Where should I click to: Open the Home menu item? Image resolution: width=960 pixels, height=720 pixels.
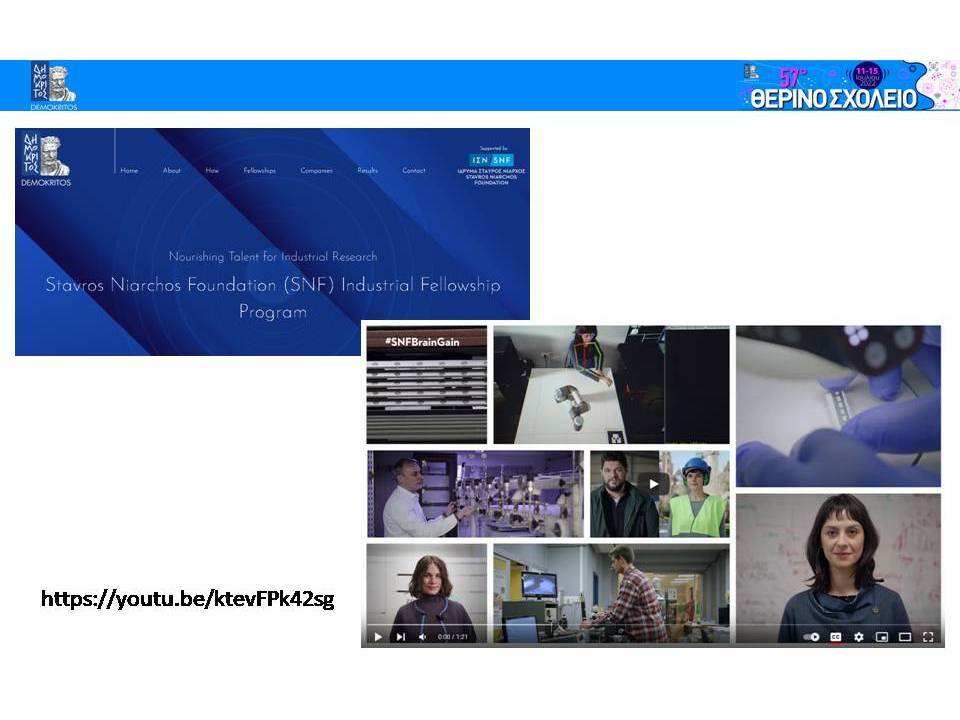tap(129, 171)
